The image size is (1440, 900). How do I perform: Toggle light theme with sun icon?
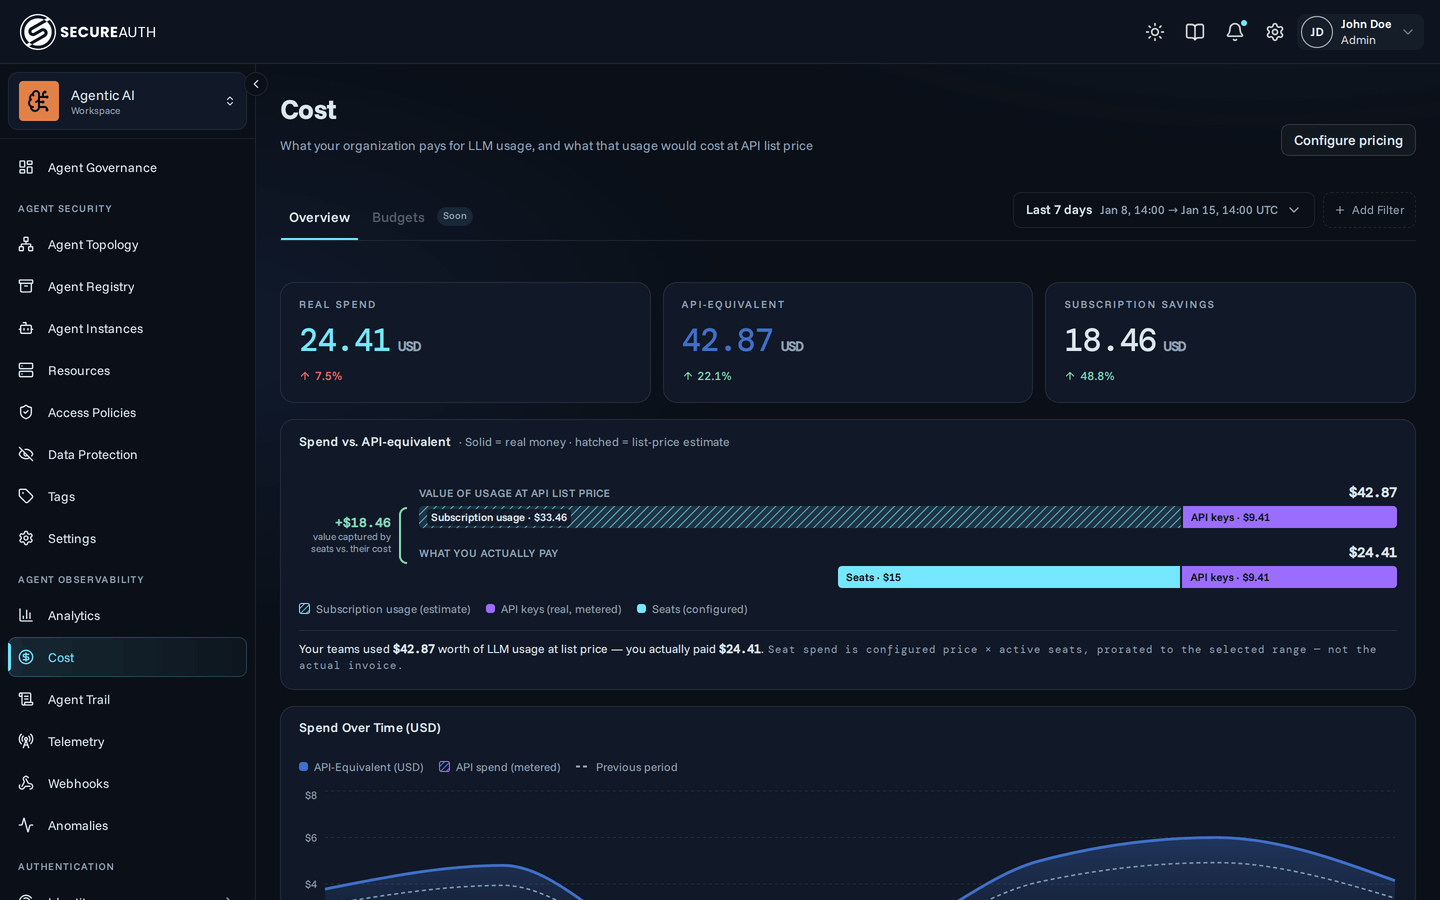click(x=1155, y=32)
